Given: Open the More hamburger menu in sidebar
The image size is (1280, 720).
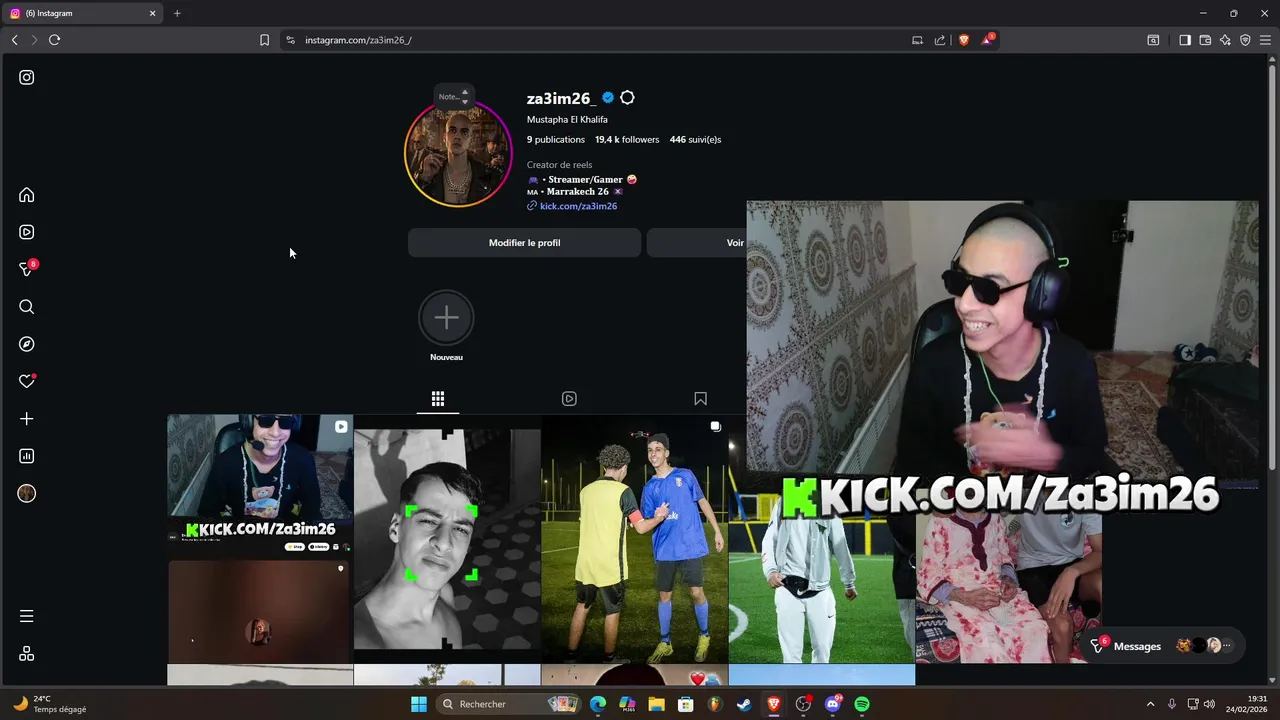Looking at the screenshot, I should tap(27, 616).
